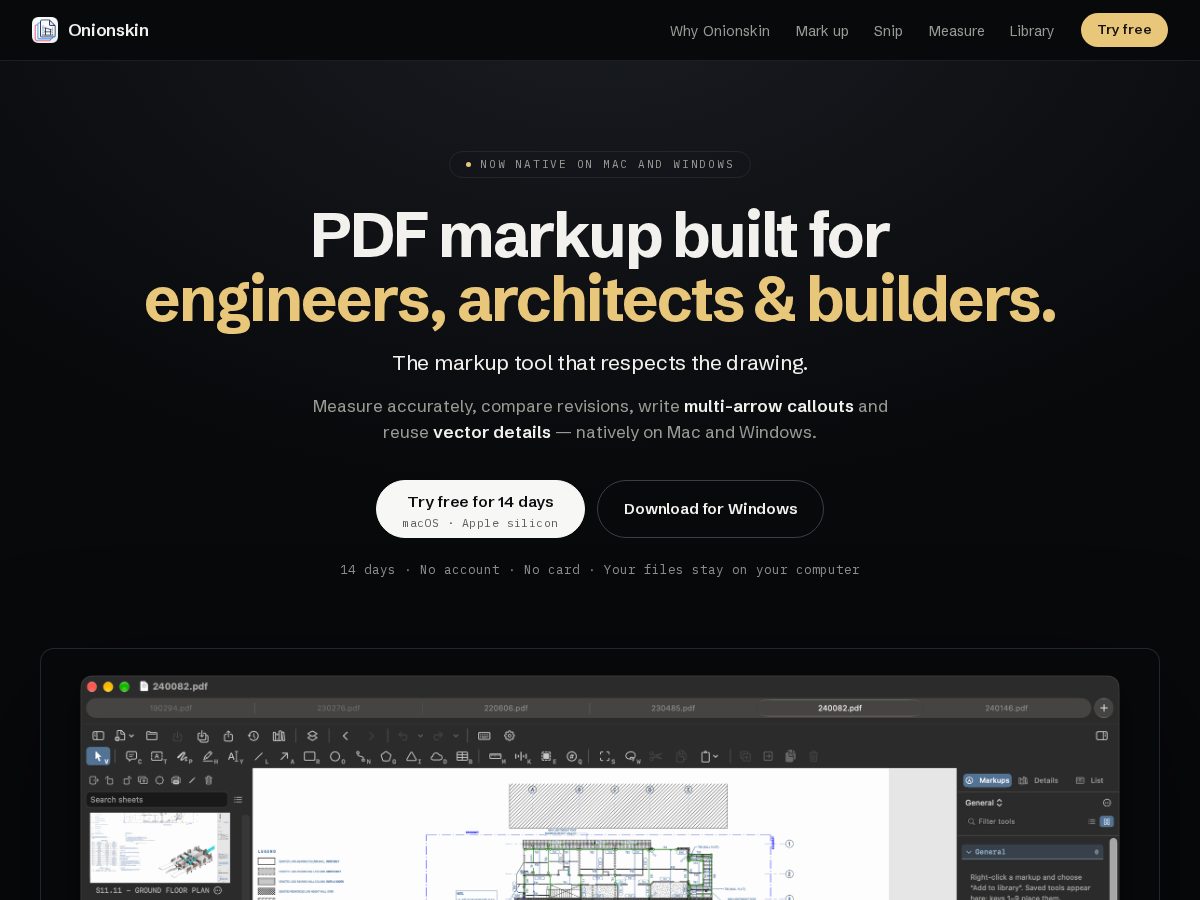Click the Onionskin logo icon
This screenshot has height=900, width=1200.
pyautogui.click(x=45, y=30)
